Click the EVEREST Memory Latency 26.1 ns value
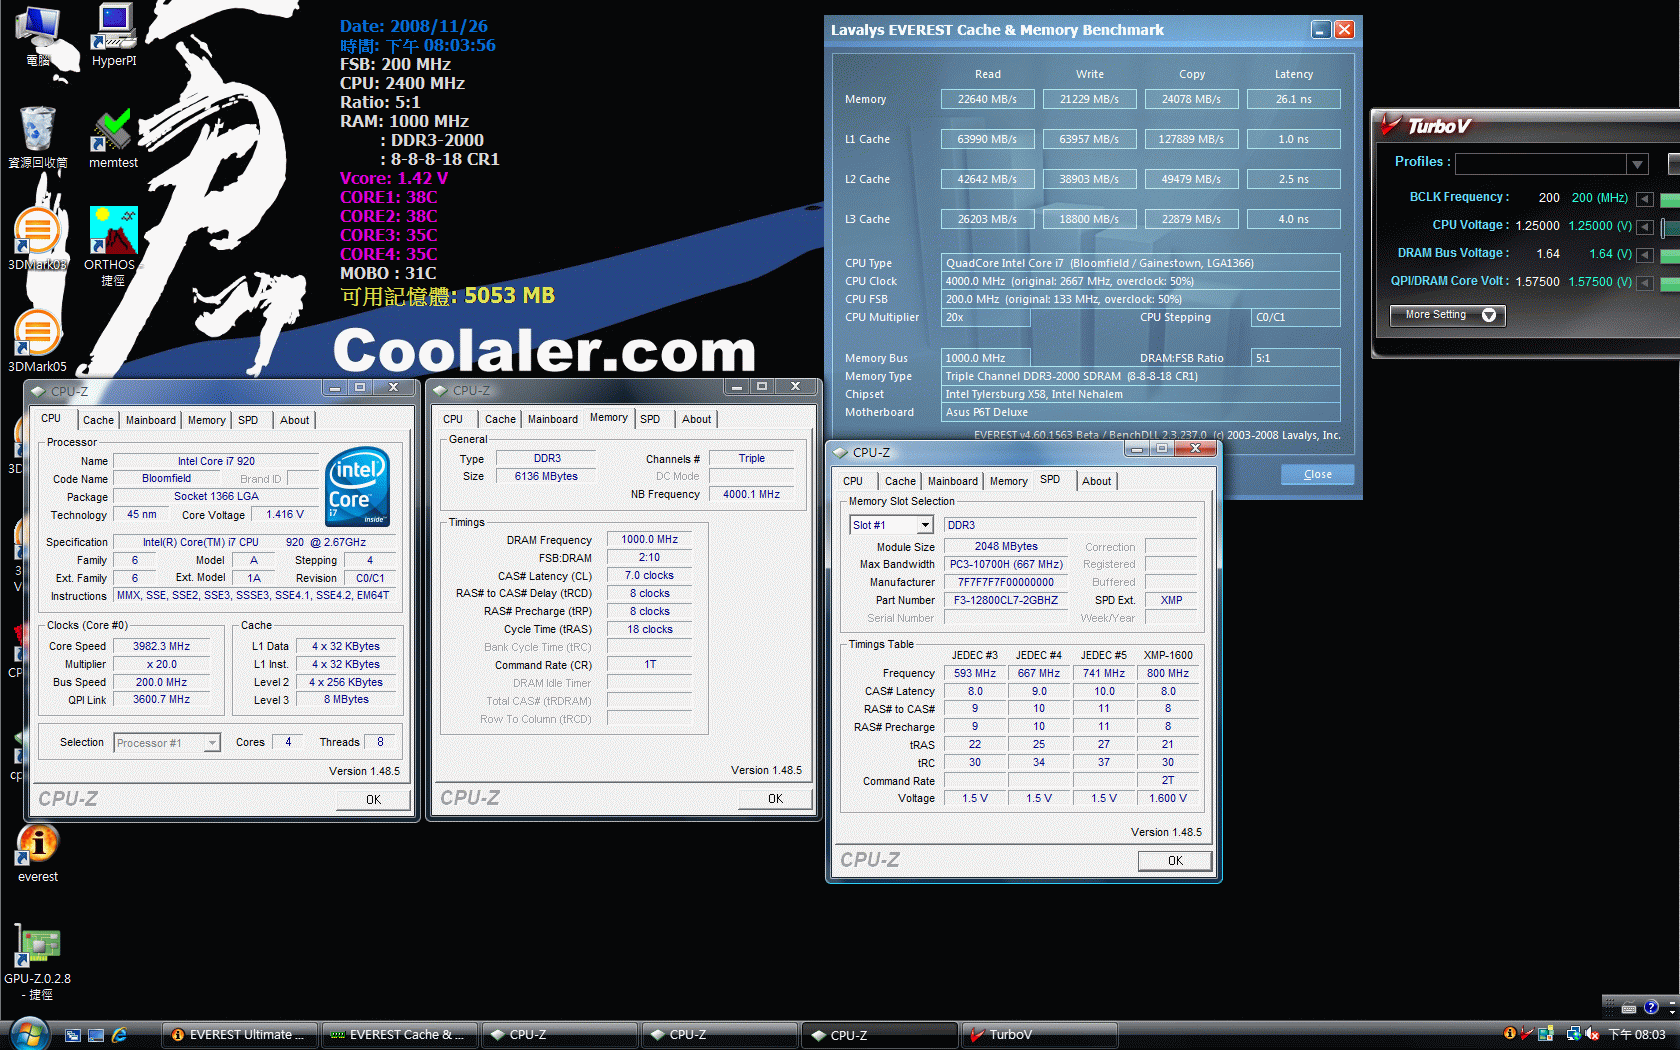The width and height of the screenshot is (1680, 1050). point(1293,99)
